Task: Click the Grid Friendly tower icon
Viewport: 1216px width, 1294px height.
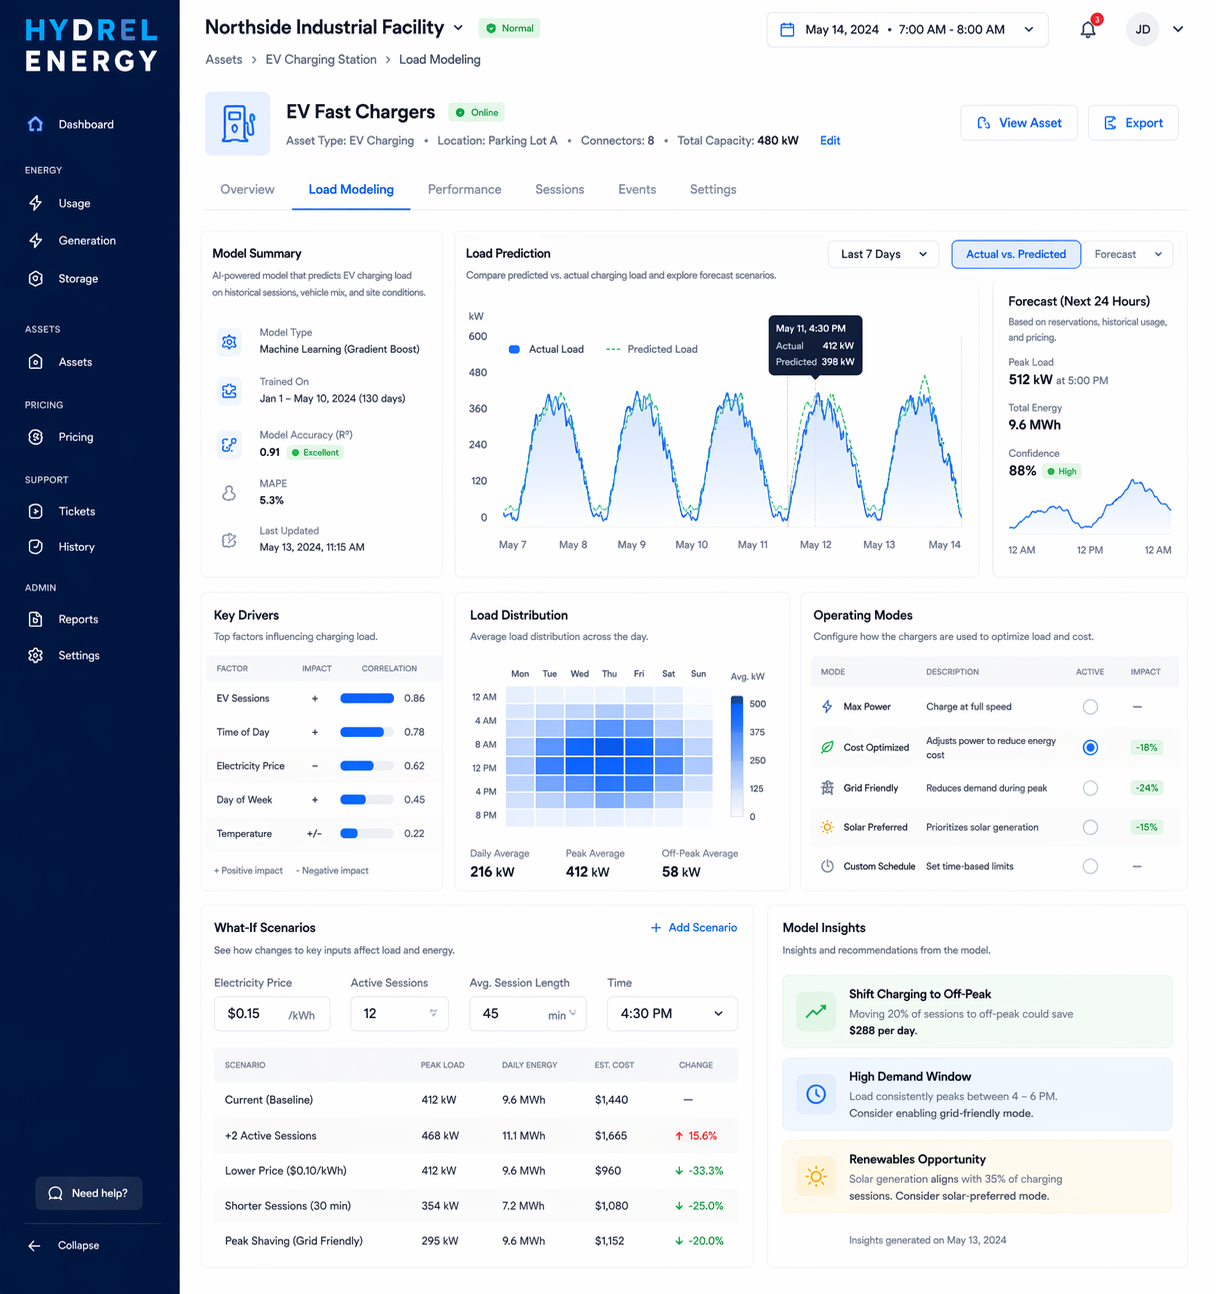Action: (x=827, y=788)
